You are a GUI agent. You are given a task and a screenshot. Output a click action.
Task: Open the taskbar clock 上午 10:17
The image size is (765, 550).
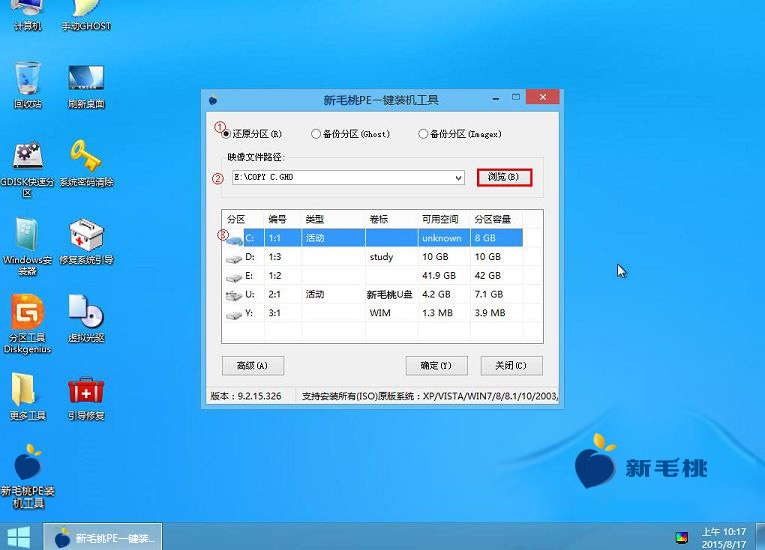[x=724, y=537]
